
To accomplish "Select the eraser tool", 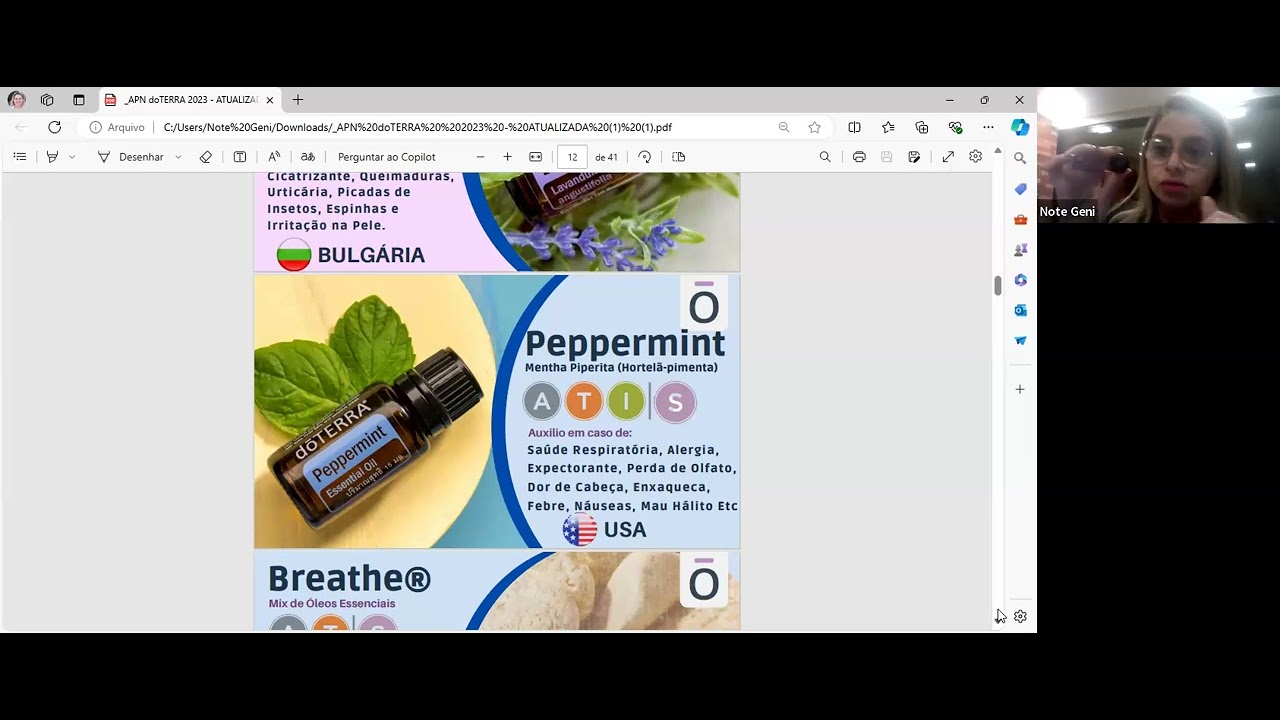I will (x=206, y=157).
